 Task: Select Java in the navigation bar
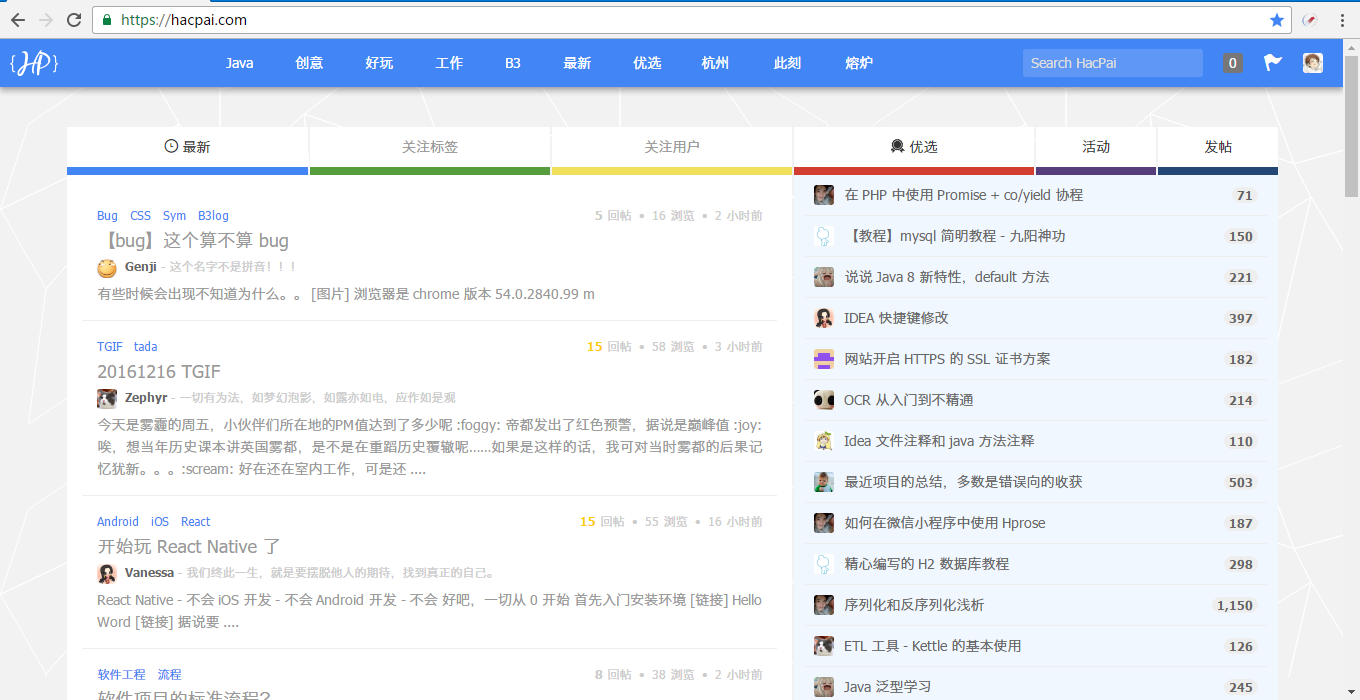point(239,63)
